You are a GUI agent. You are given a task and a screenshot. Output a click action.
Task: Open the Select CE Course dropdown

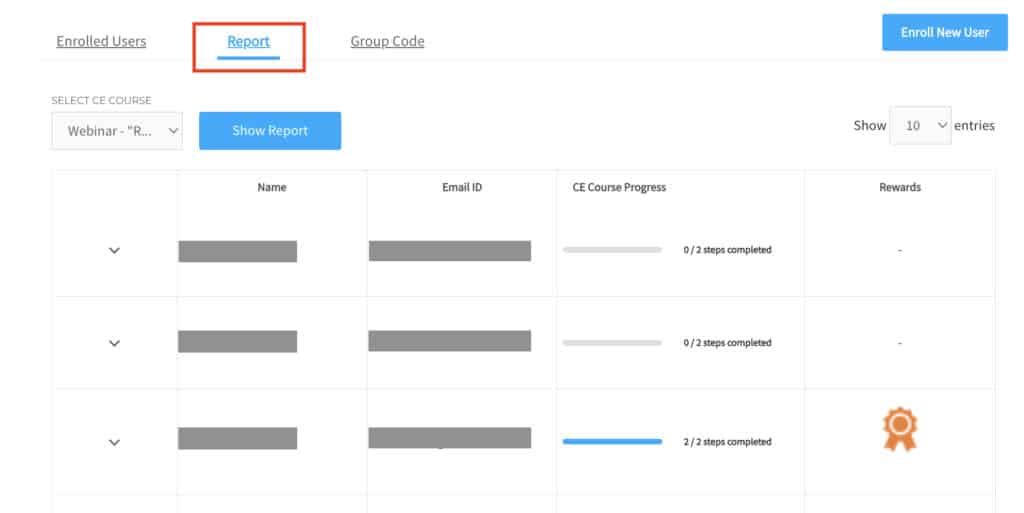(118, 131)
